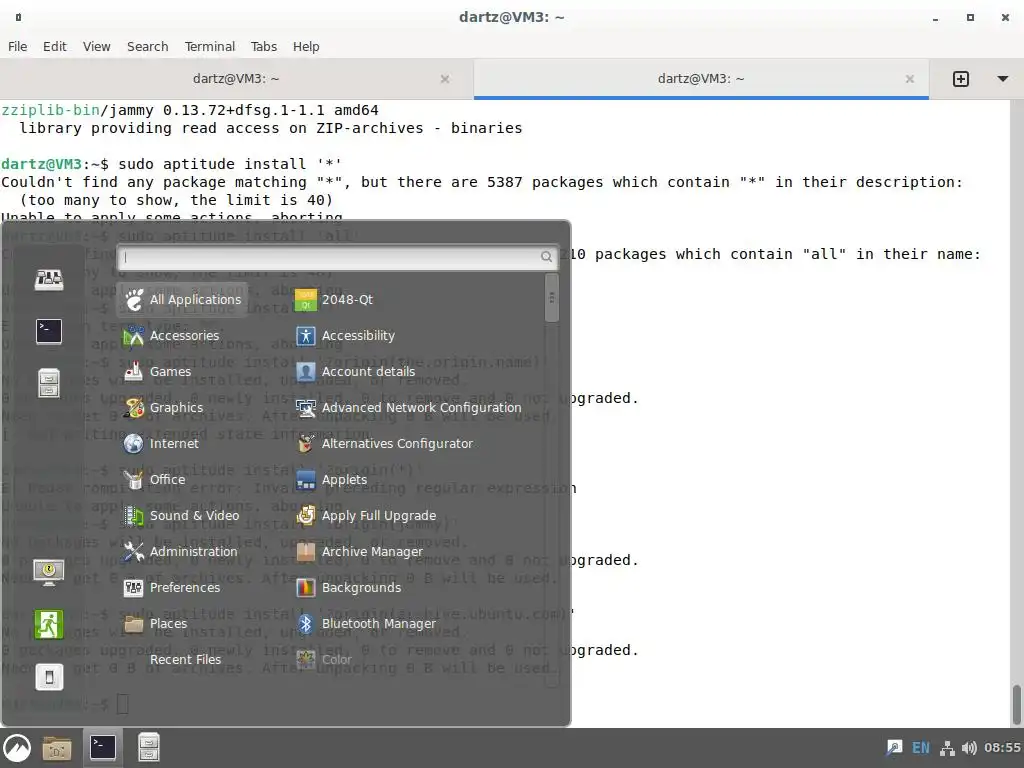Open the Edit menu
The image size is (1024, 768).
click(55, 46)
